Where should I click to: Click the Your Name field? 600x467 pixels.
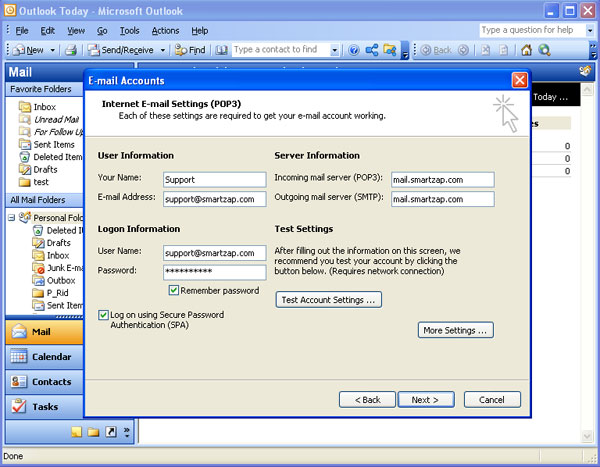215,180
